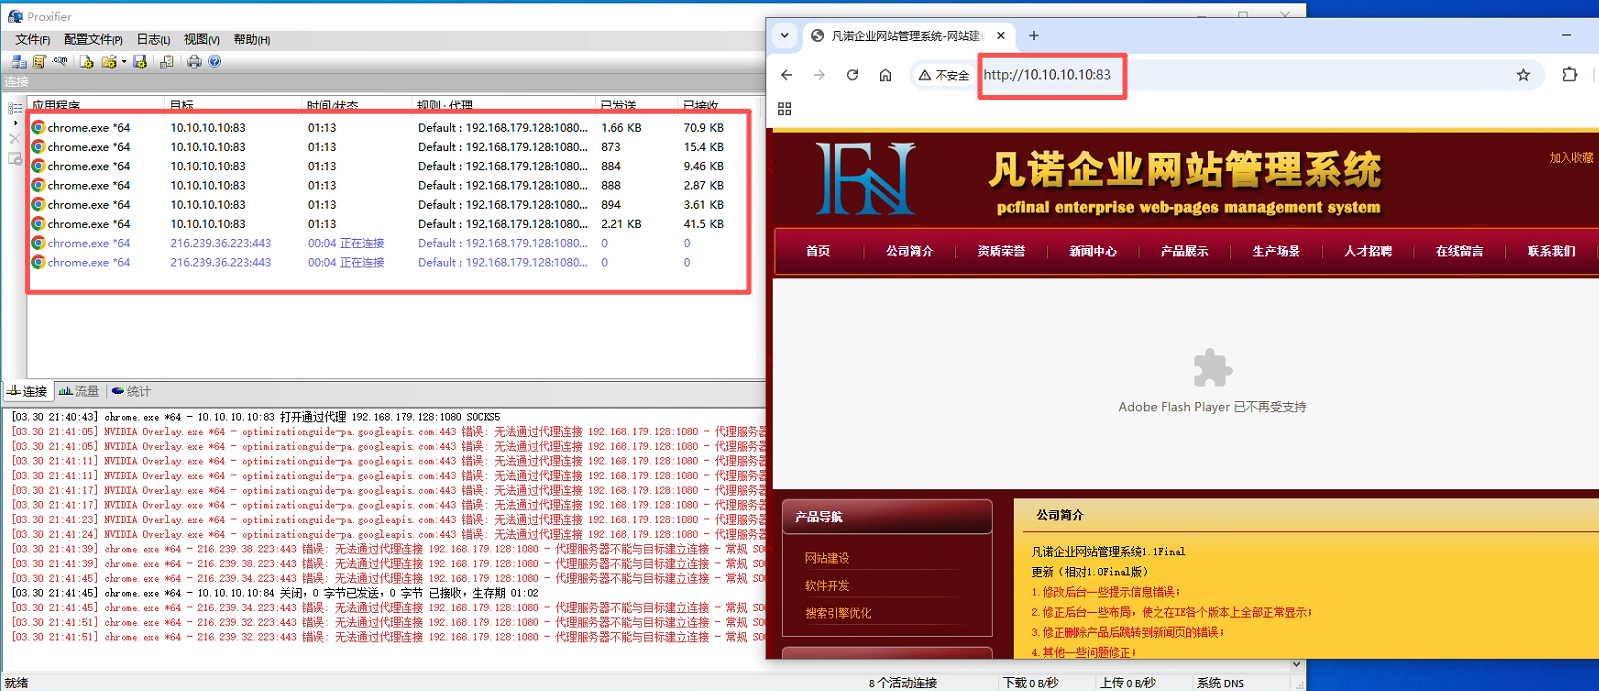Open the 日志(L) menu
Image resolution: width=1599 pixels, height=691 pixels.
point(153,40)
